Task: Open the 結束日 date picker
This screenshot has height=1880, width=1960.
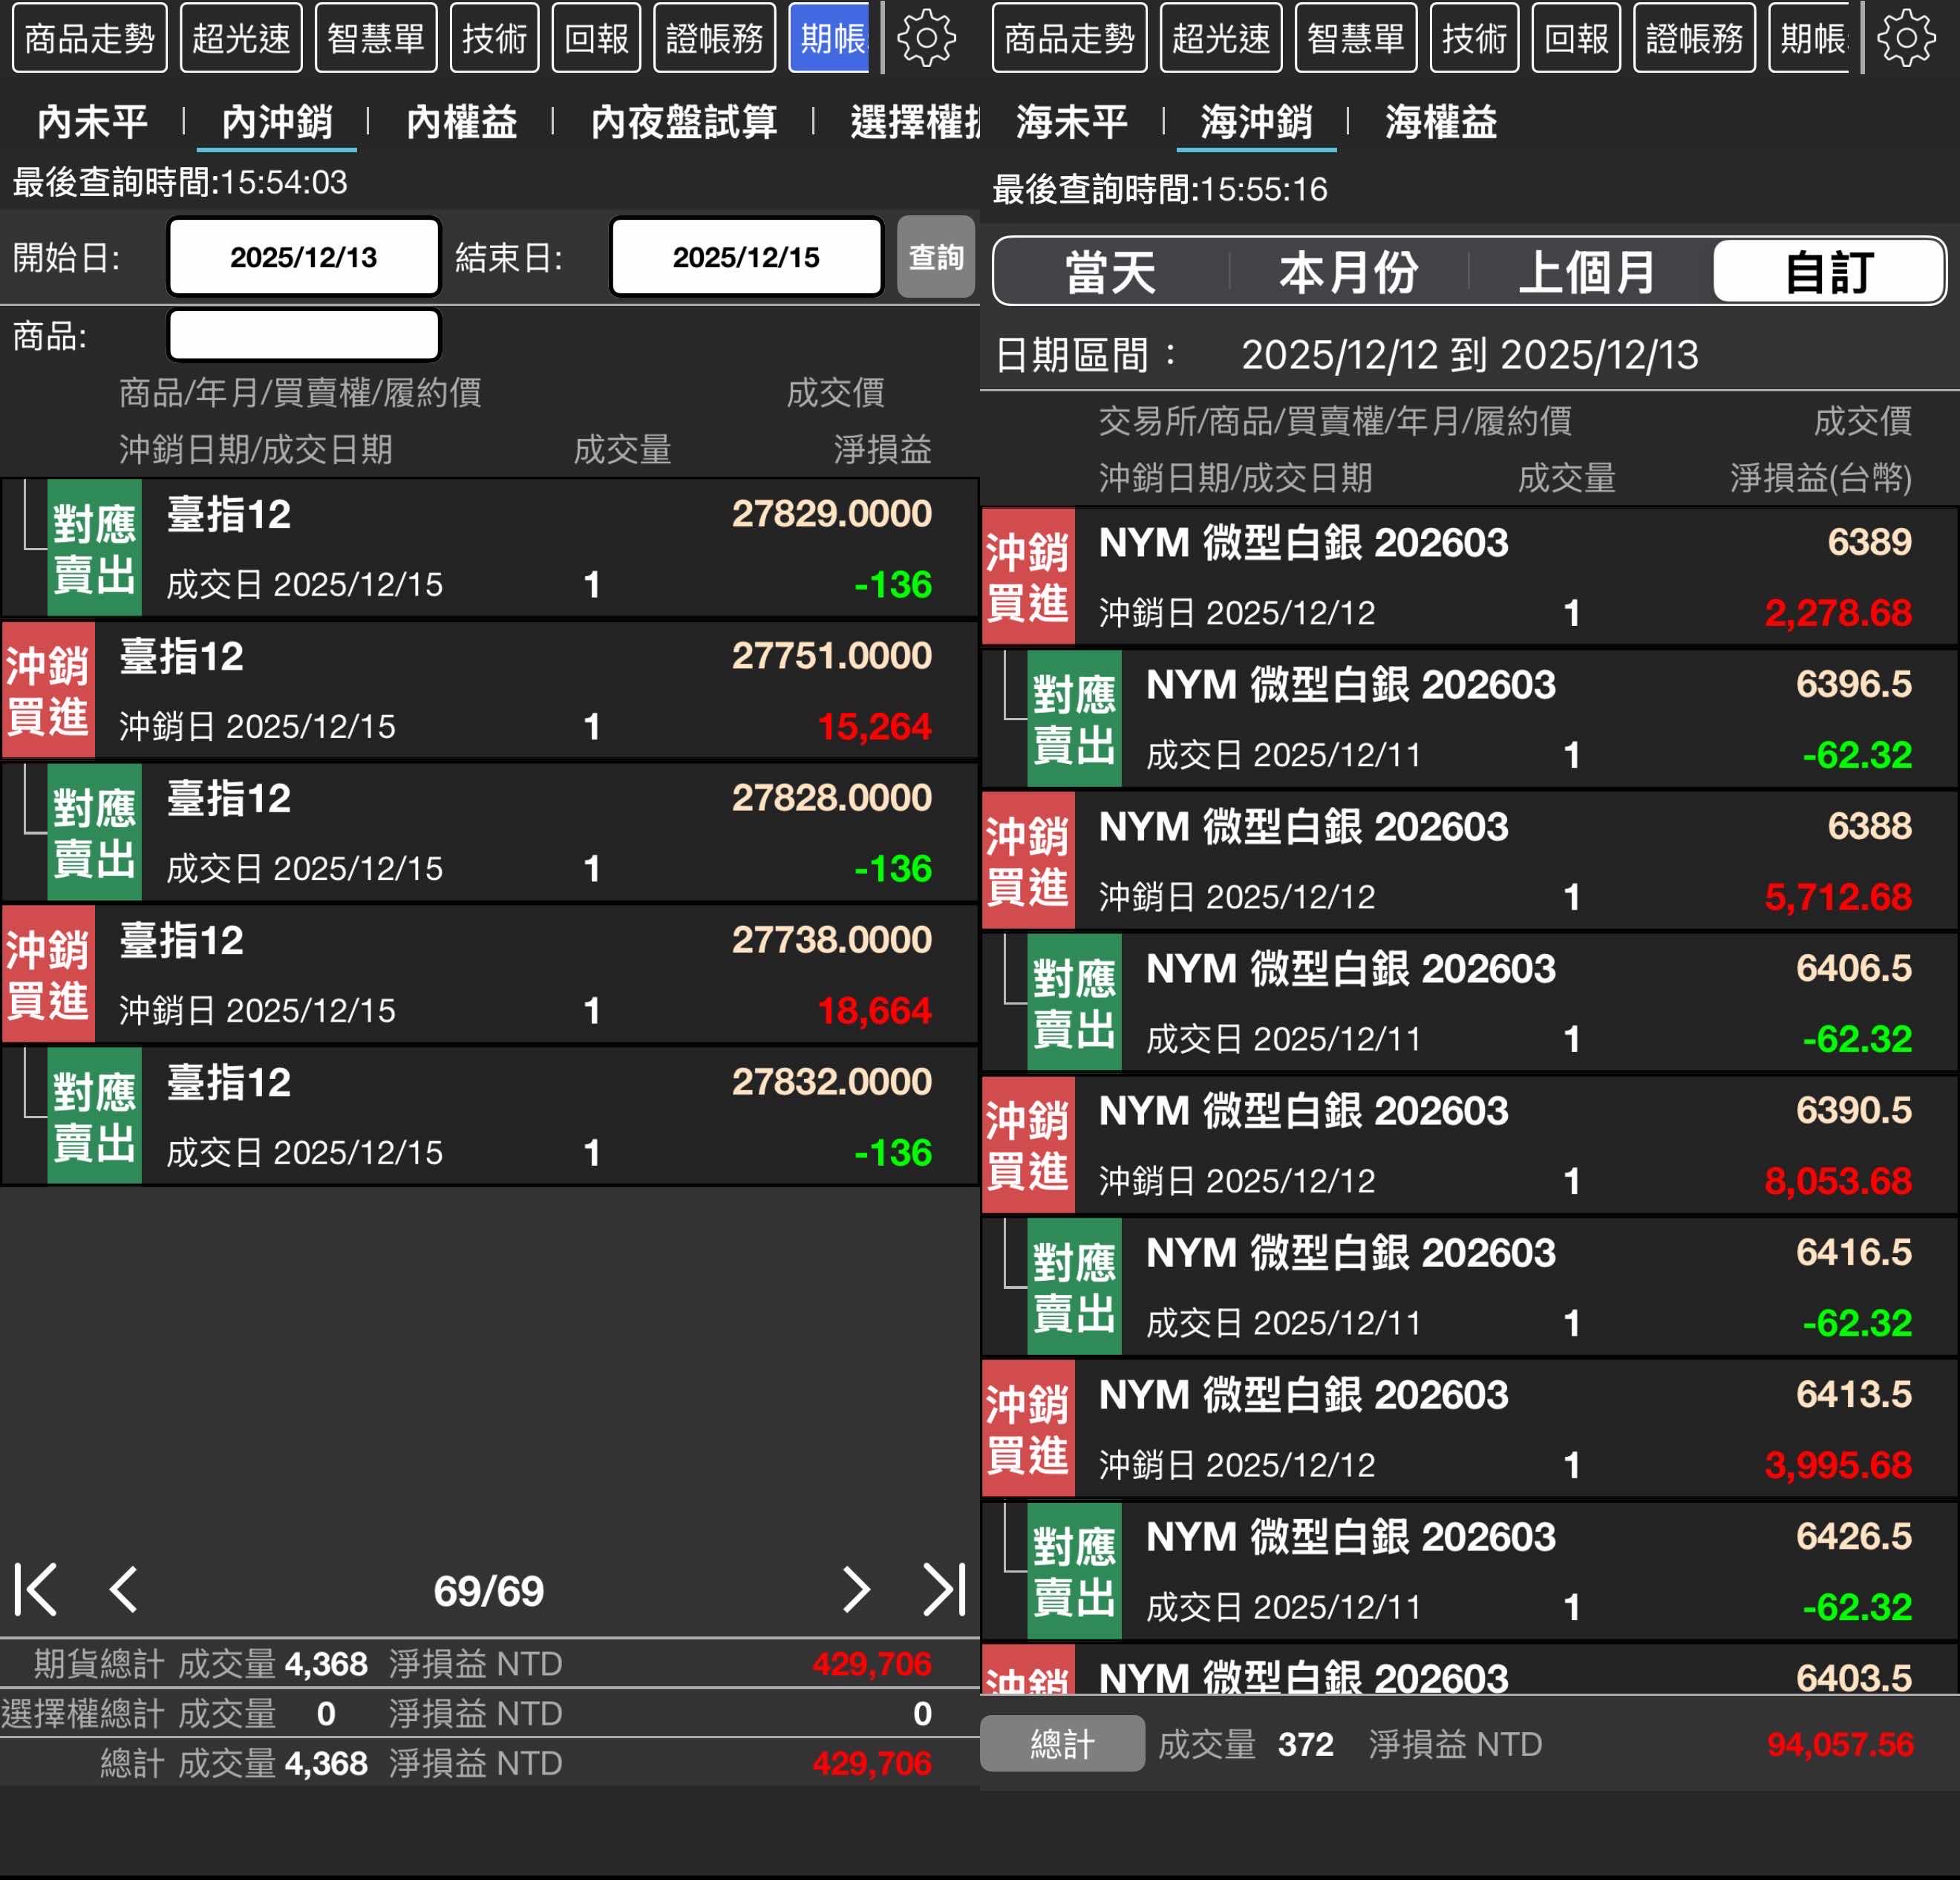Action: [x=746, y=257]
